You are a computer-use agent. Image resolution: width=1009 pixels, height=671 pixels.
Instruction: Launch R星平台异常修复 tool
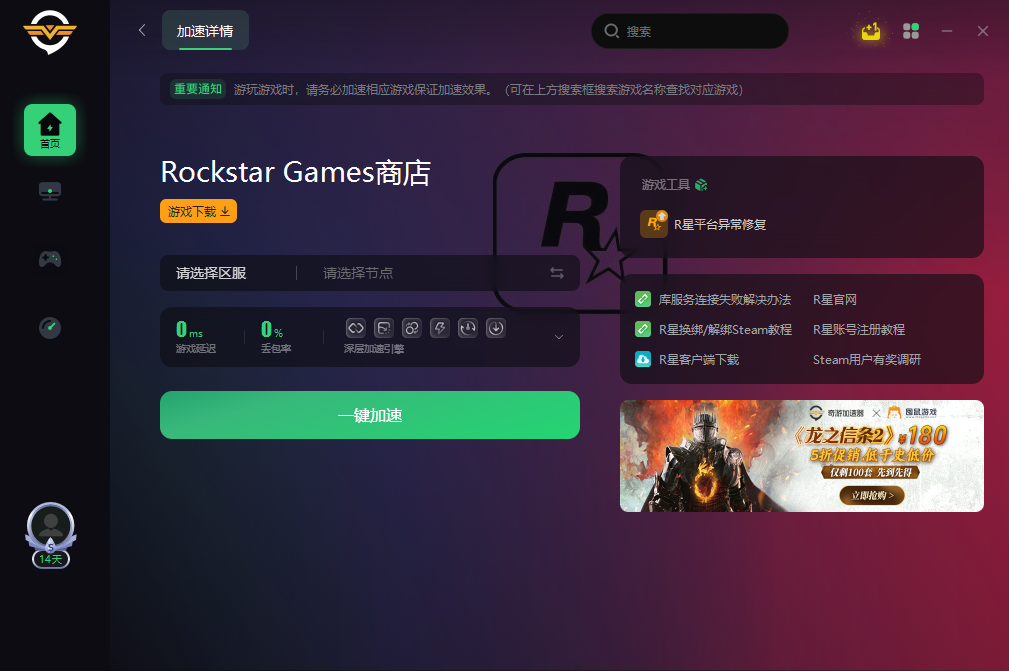(x=720, y=225)
